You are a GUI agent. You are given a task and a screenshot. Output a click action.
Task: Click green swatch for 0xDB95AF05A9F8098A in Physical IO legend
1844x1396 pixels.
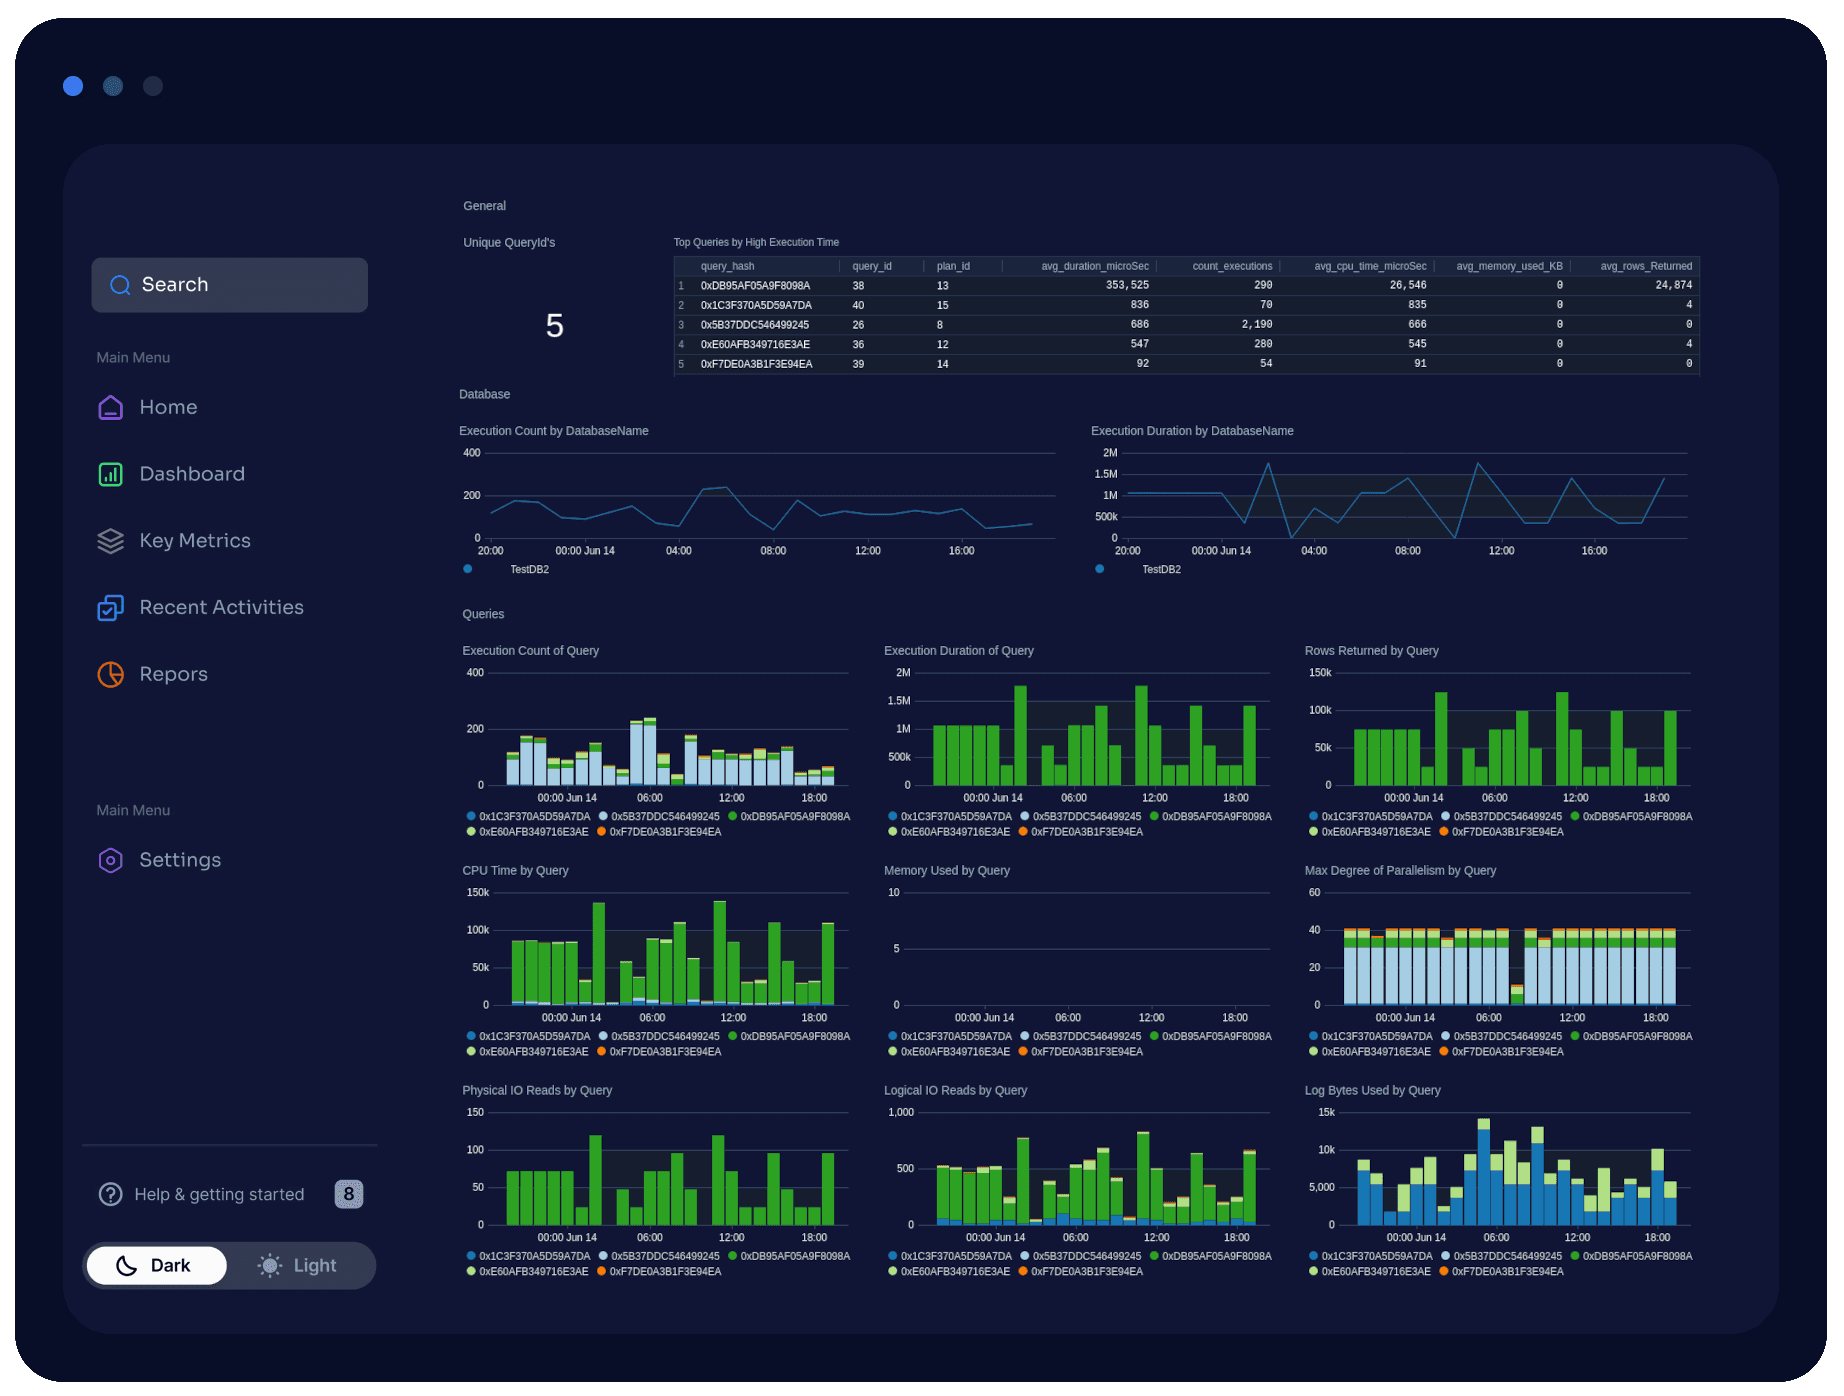(x=733, y=1256)
